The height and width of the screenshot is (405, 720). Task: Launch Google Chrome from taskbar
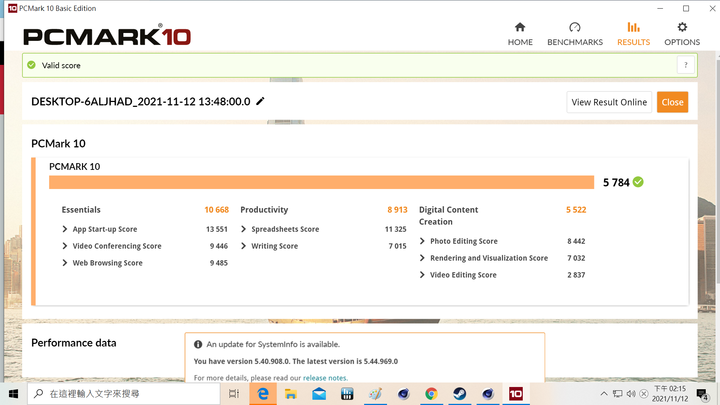[x=431, y=394]
